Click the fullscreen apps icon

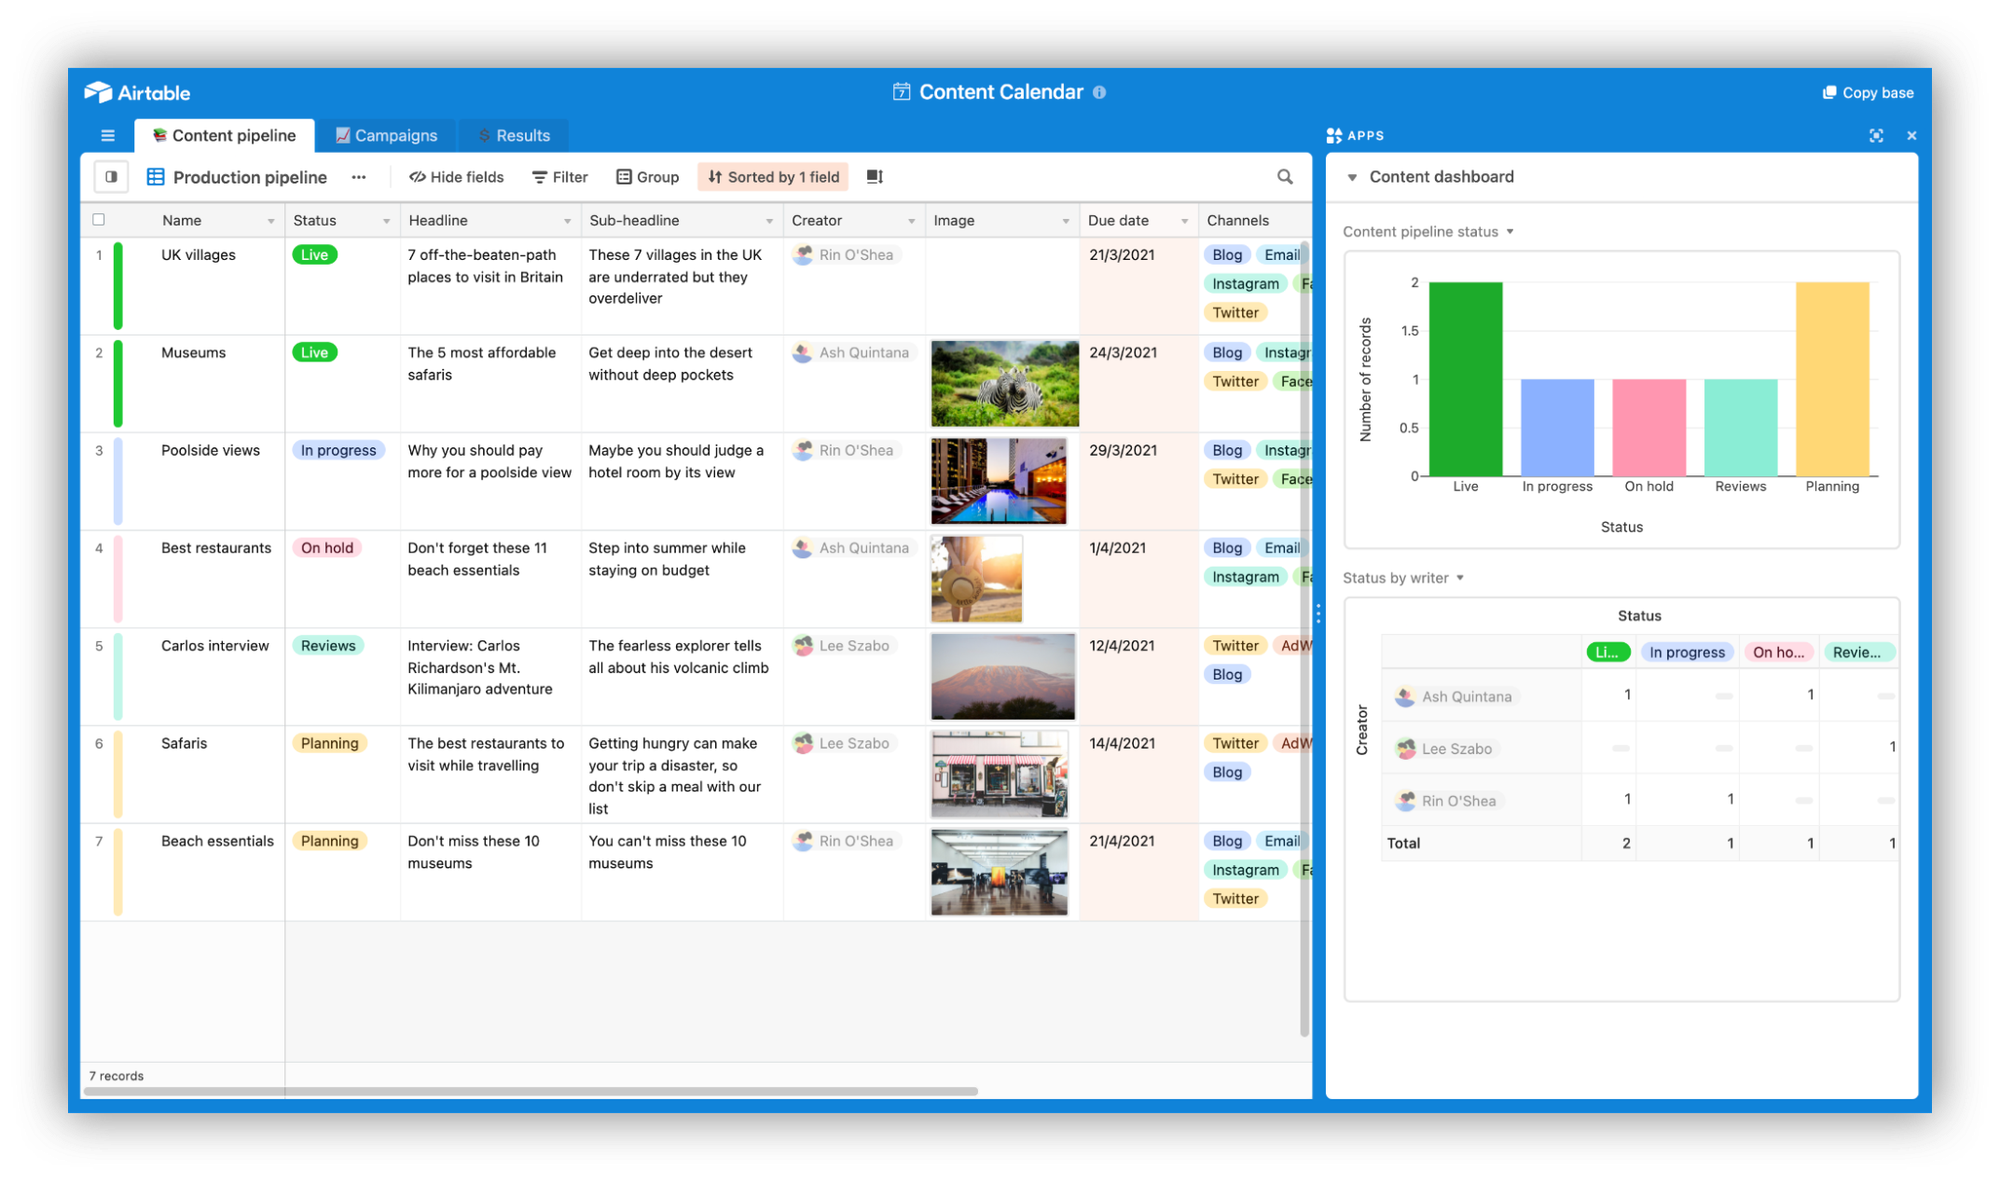1876,135
